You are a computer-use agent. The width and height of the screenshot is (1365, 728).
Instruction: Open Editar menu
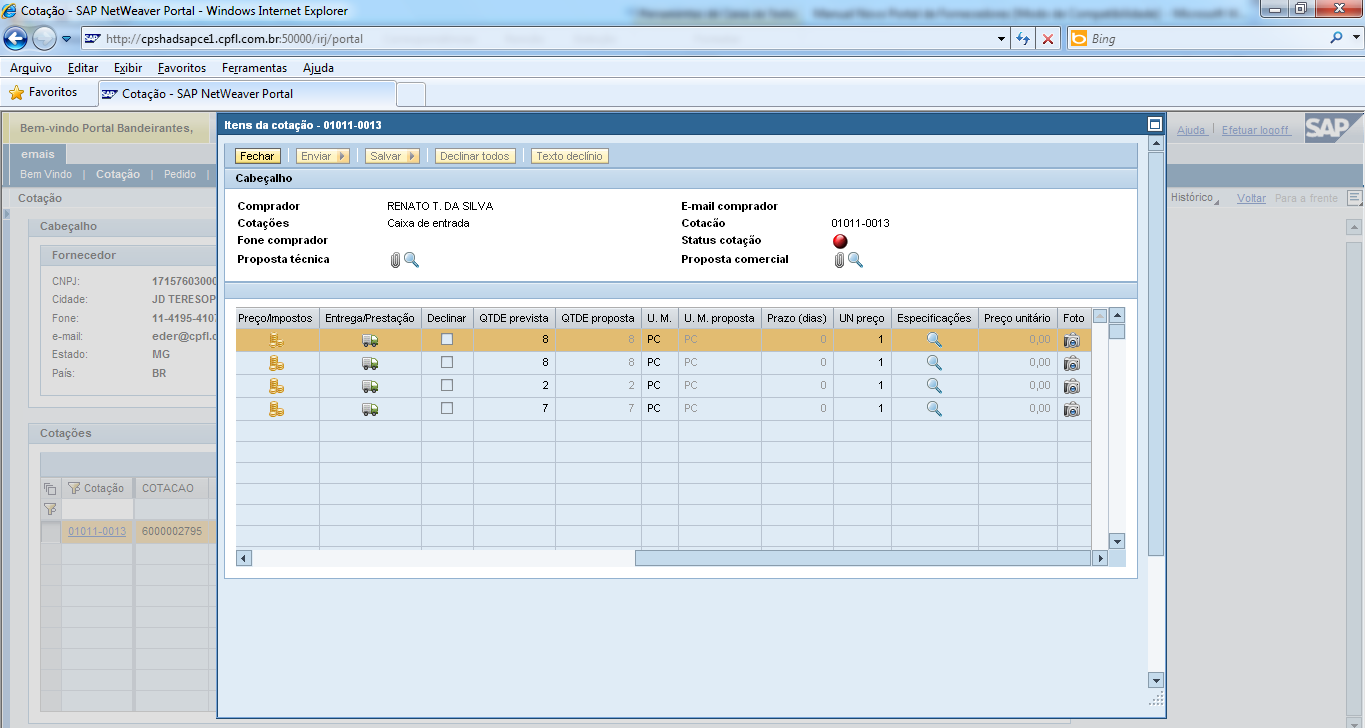point(83,68)
